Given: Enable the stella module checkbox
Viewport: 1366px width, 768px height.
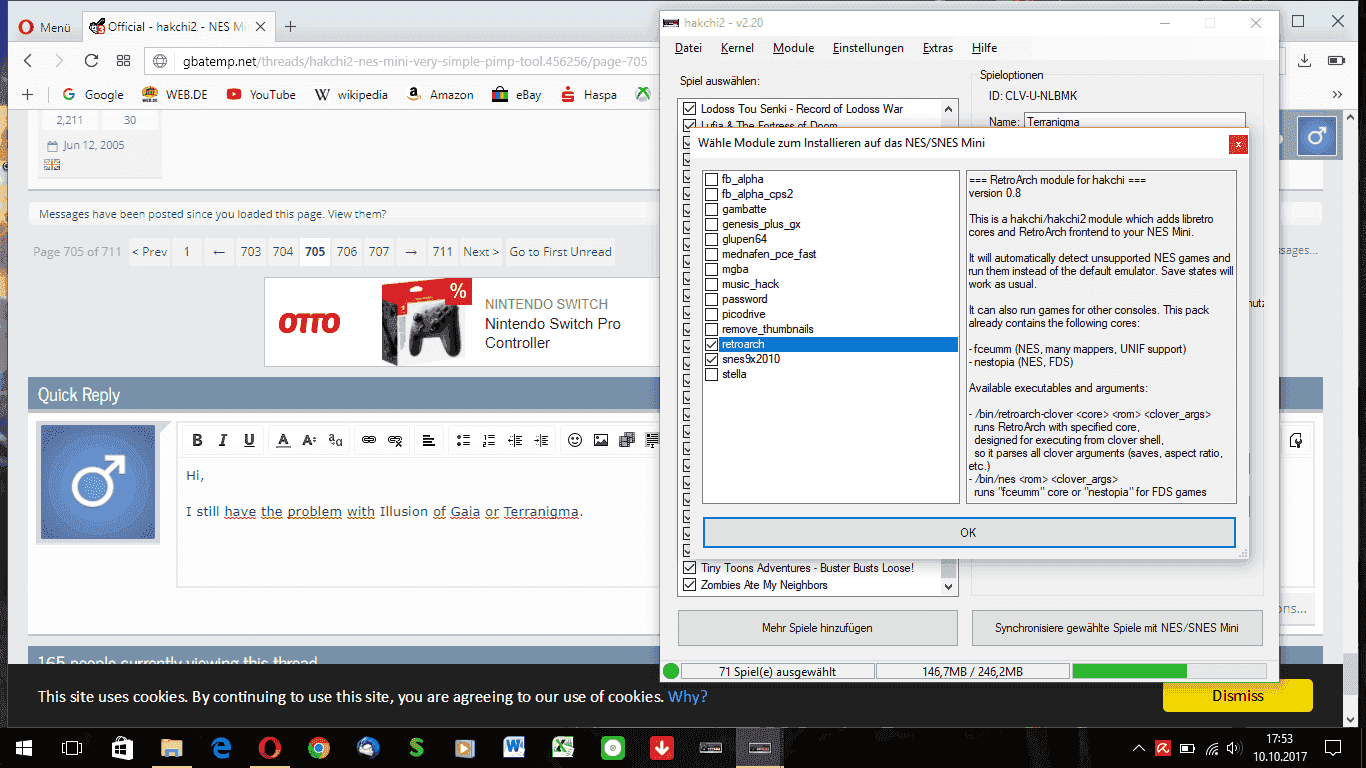Looking at the screenshot, I should tap(711, 374).
